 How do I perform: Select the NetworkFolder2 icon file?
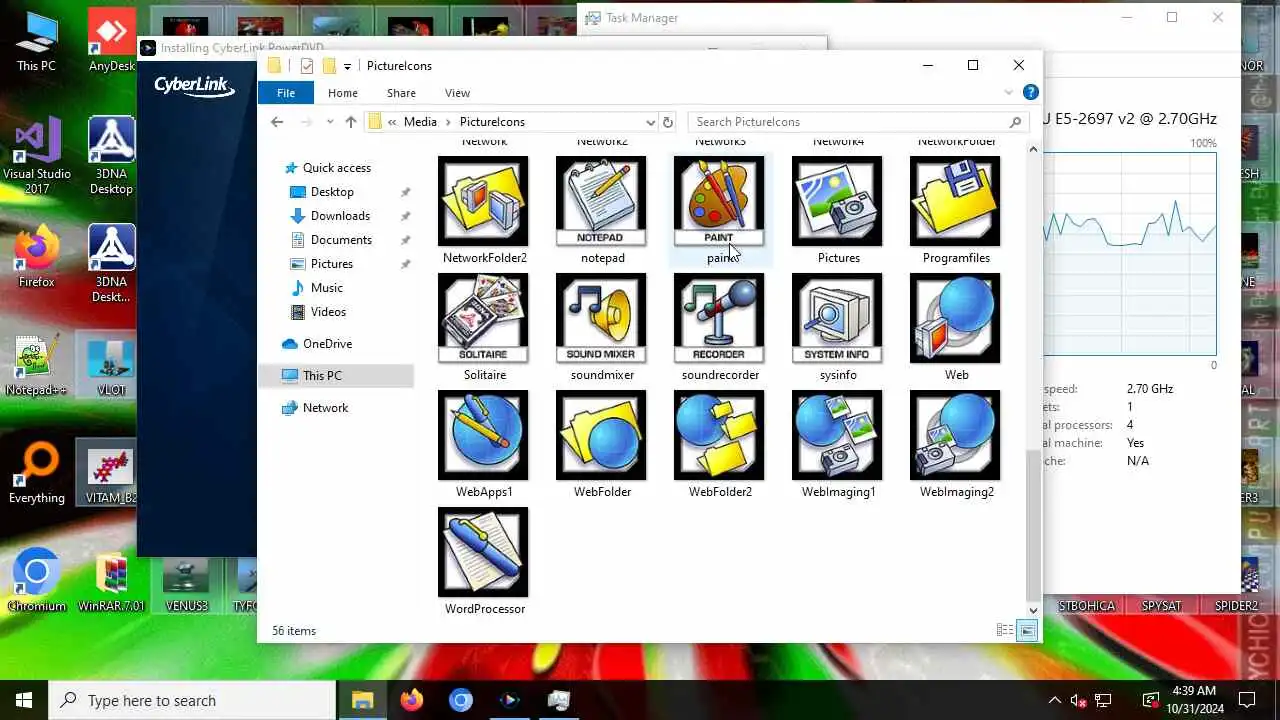(x=484, y=210)
